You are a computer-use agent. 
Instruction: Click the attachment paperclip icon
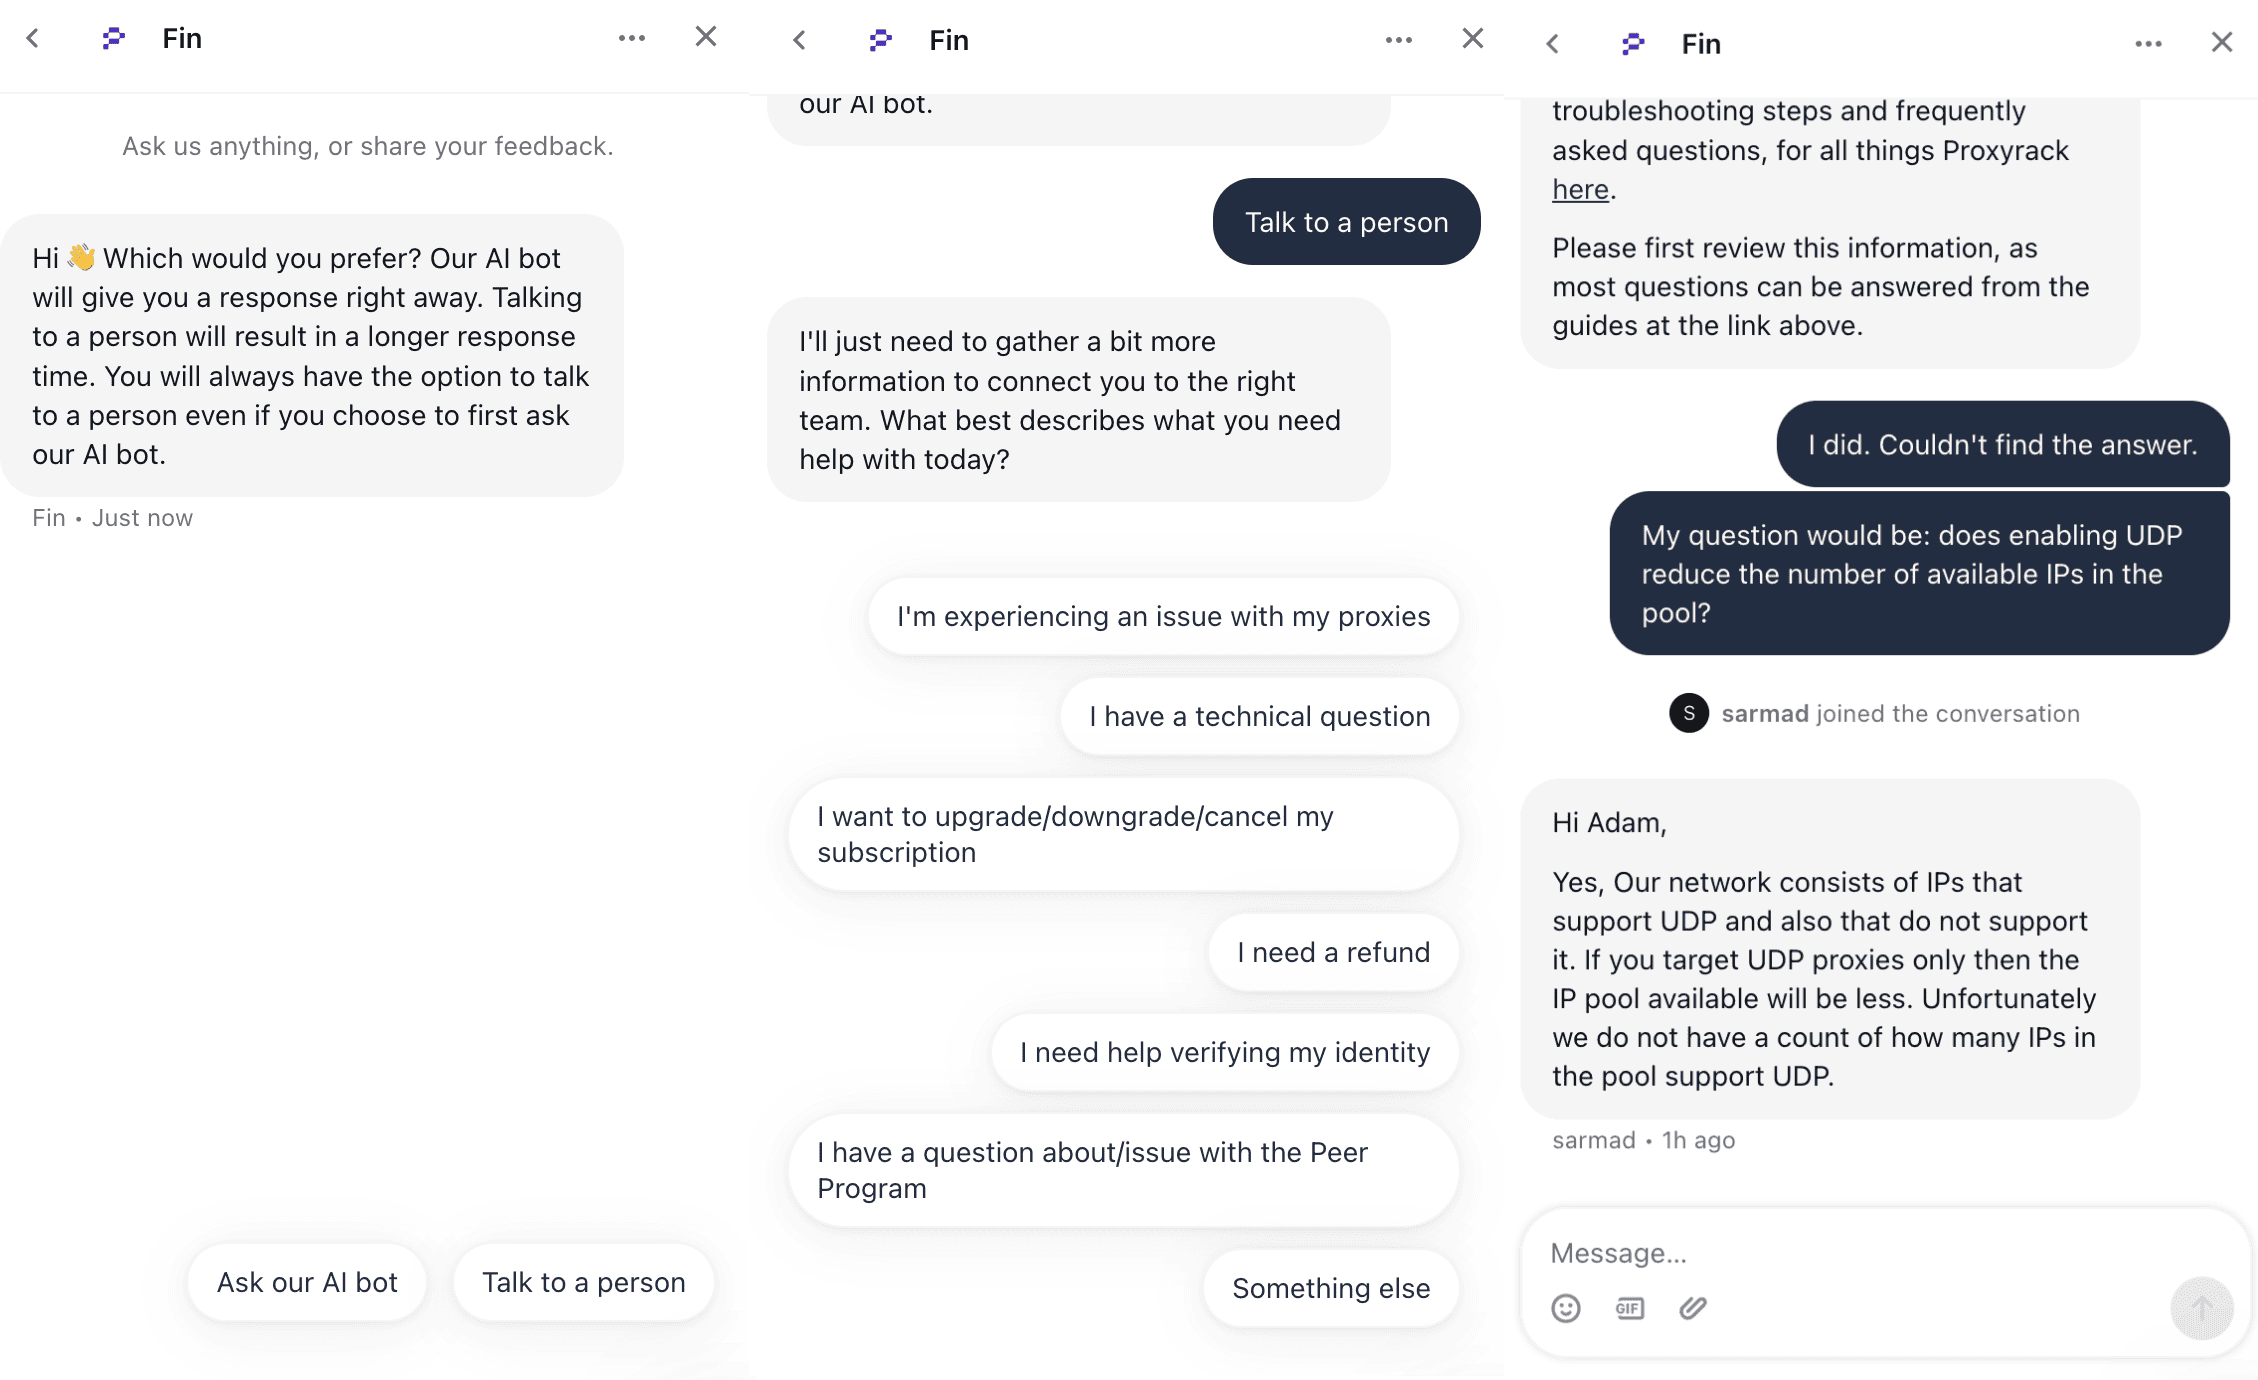click(x=1692, y=1308)
